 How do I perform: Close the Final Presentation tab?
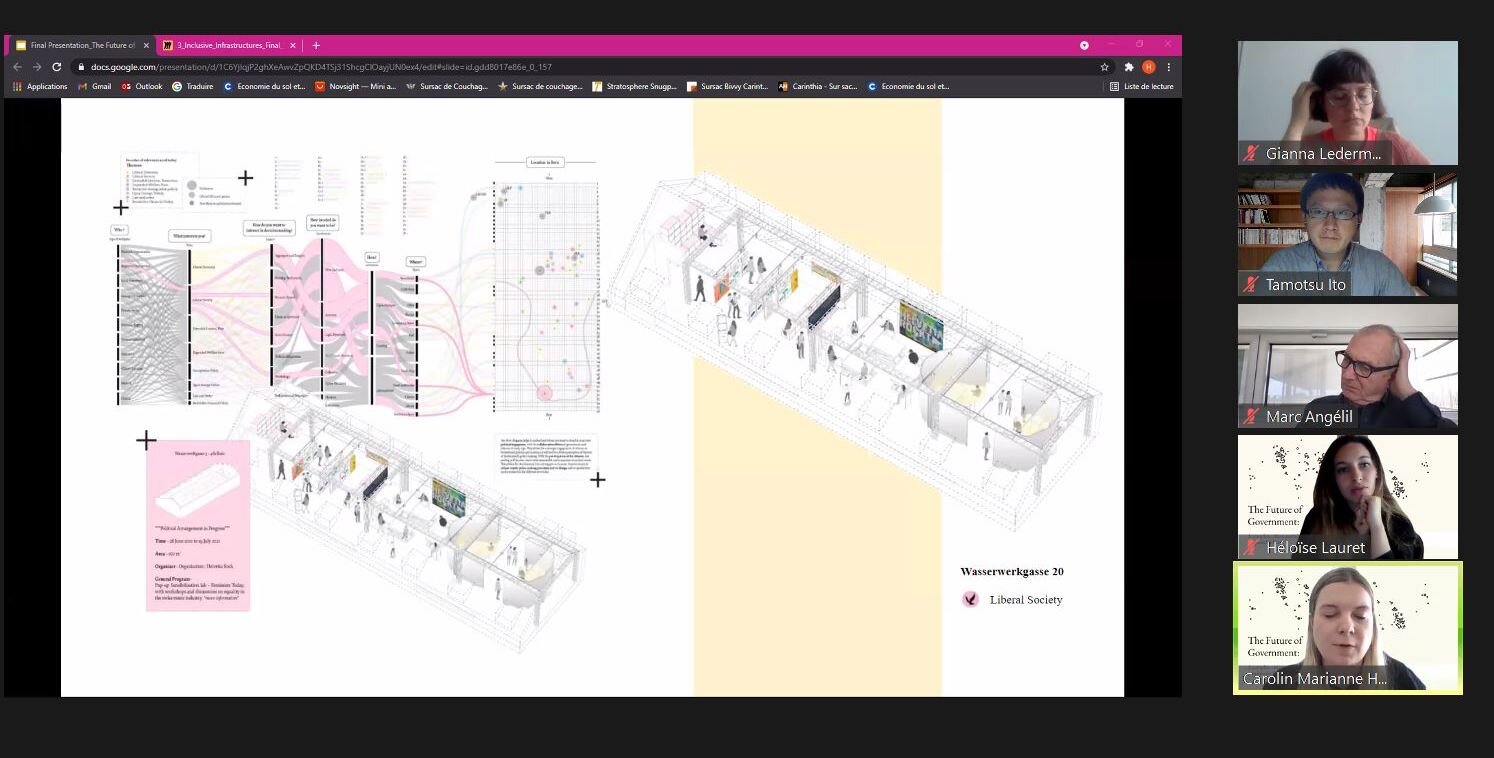tap(146, 45)
